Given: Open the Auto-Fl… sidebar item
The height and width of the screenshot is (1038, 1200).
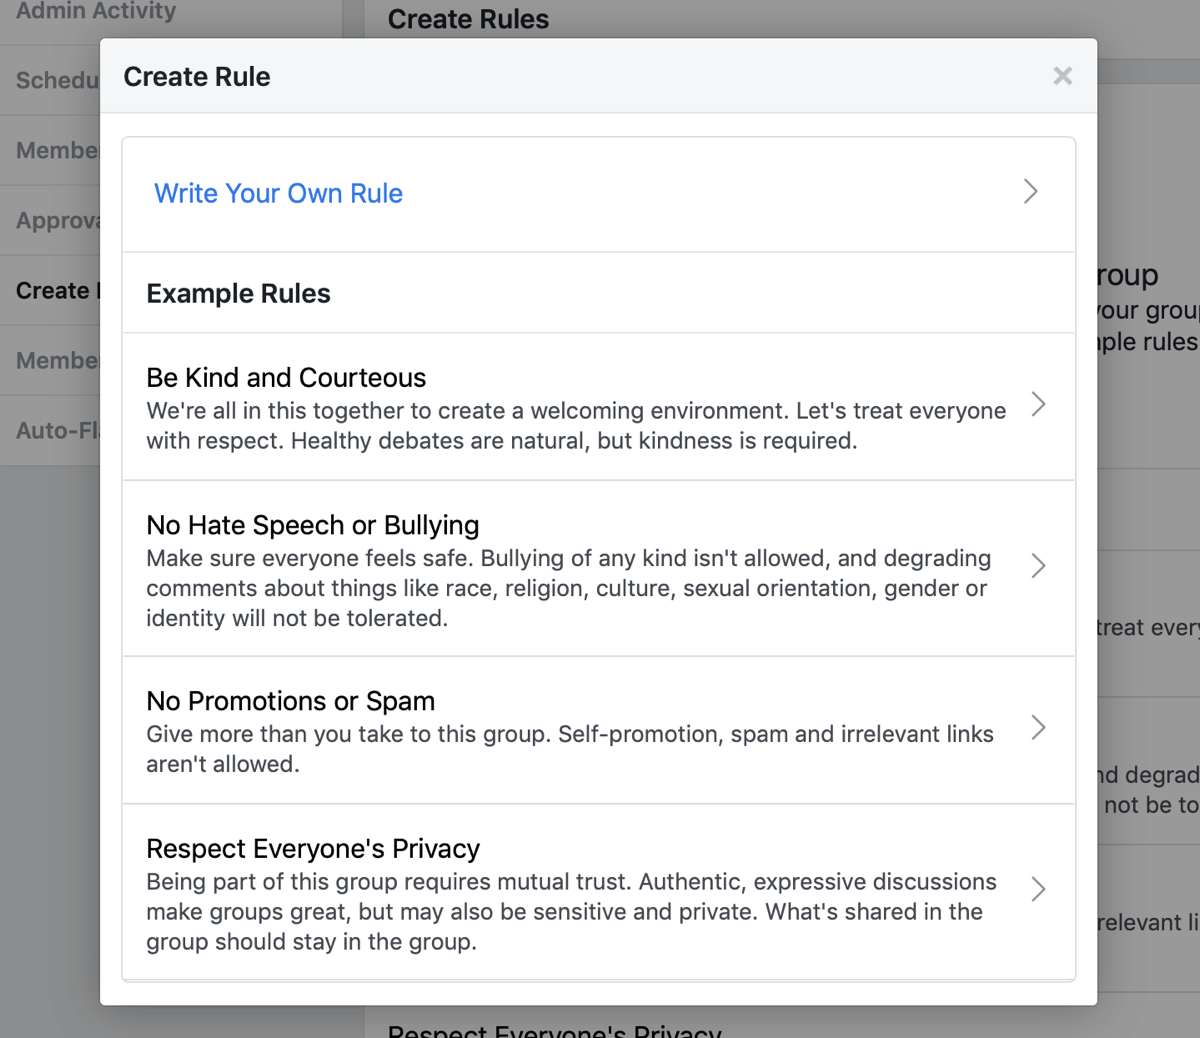Looking at the screenshot, I should [56, 430].
